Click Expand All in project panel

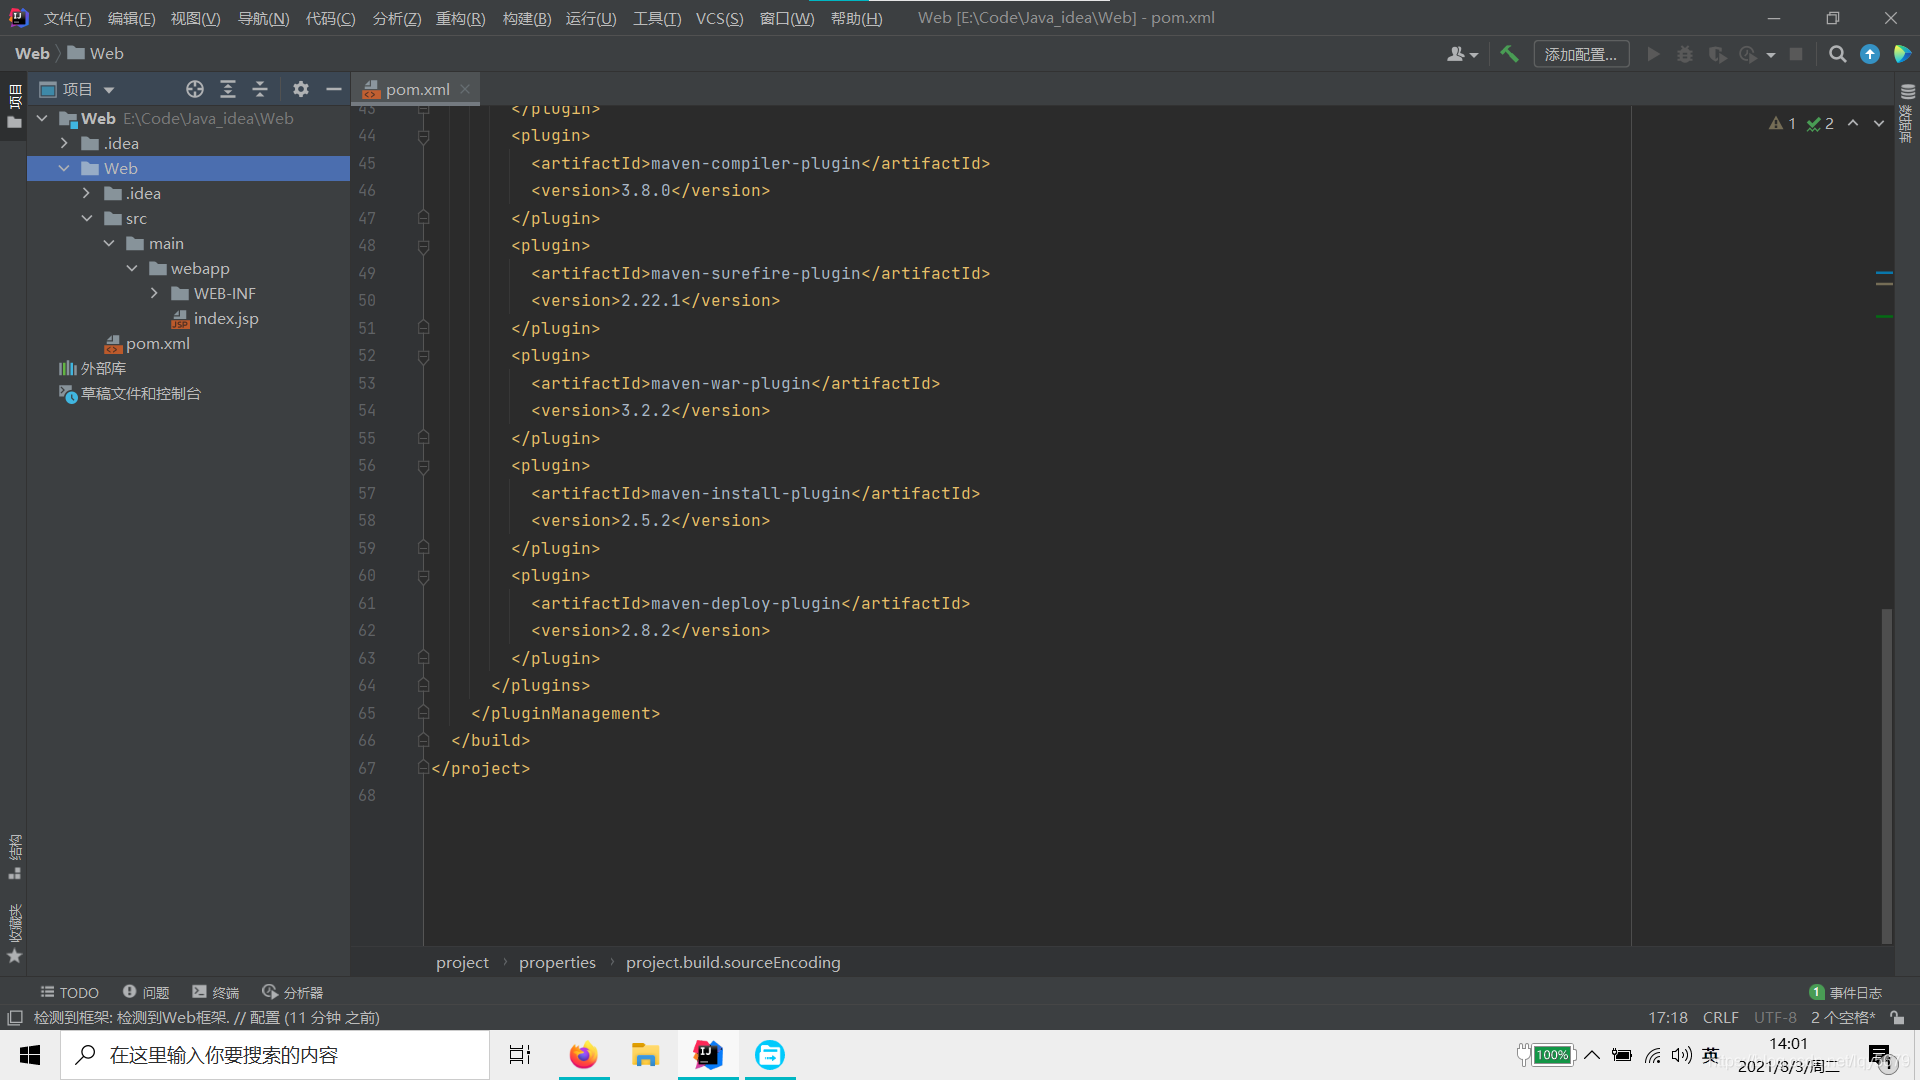228,89
